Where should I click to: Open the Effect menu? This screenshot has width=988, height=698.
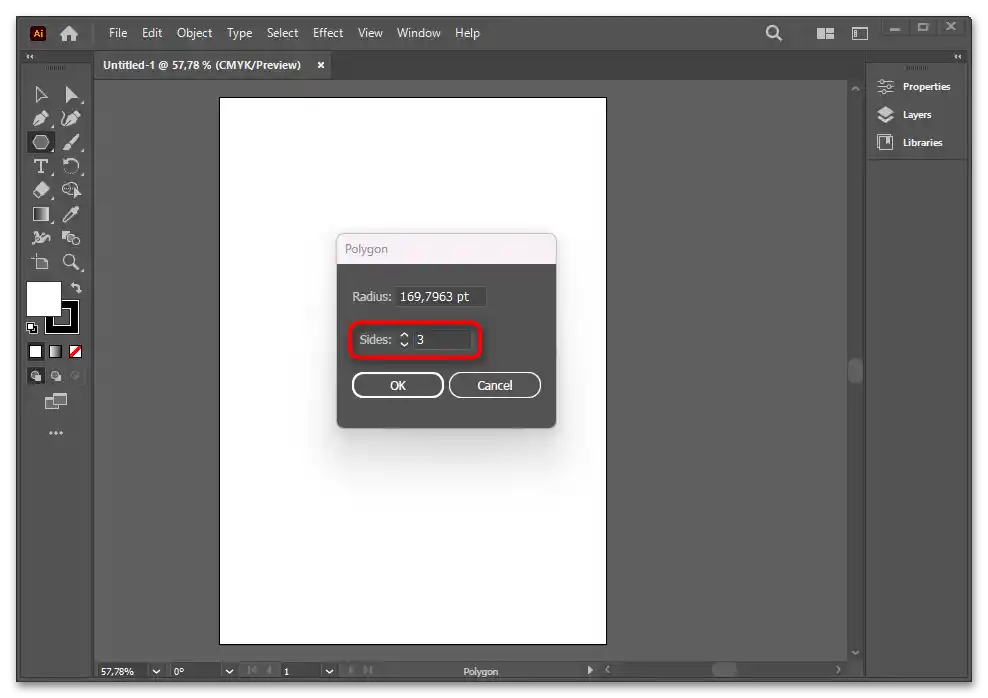tap(328, 33)
